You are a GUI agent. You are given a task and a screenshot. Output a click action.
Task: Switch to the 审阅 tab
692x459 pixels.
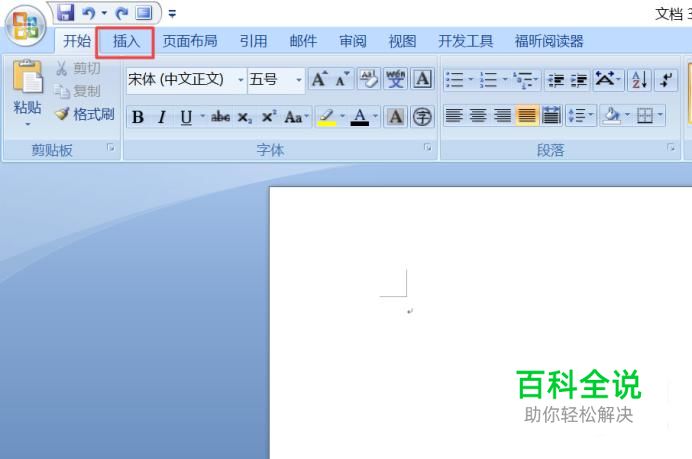click(353, 41)
